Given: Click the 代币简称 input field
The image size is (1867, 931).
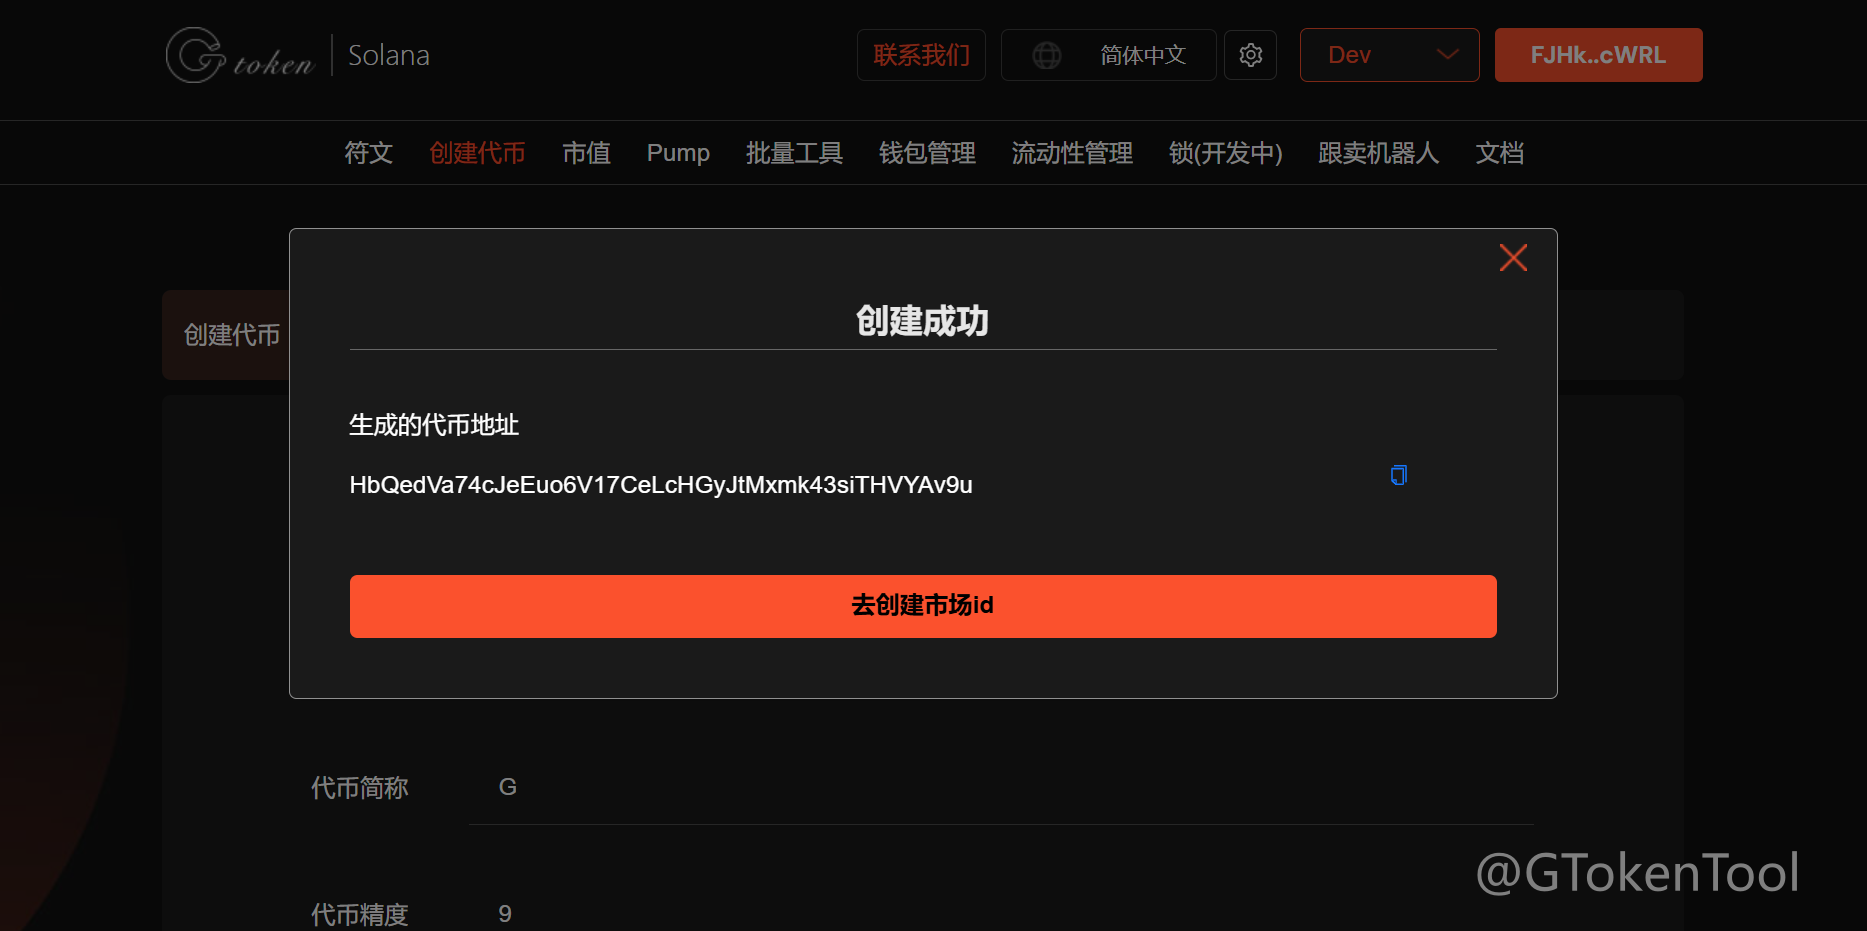Looking at the screenshot, I should click(1000, 788).
